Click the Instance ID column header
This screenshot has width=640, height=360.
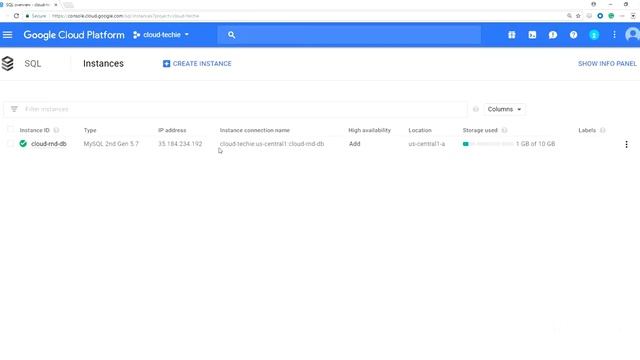[34, 130]
